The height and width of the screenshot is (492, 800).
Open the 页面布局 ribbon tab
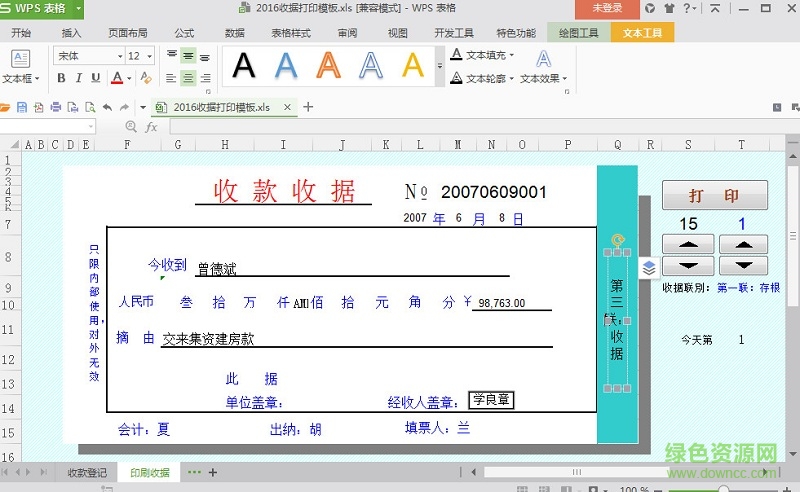[x=128, y=33]
